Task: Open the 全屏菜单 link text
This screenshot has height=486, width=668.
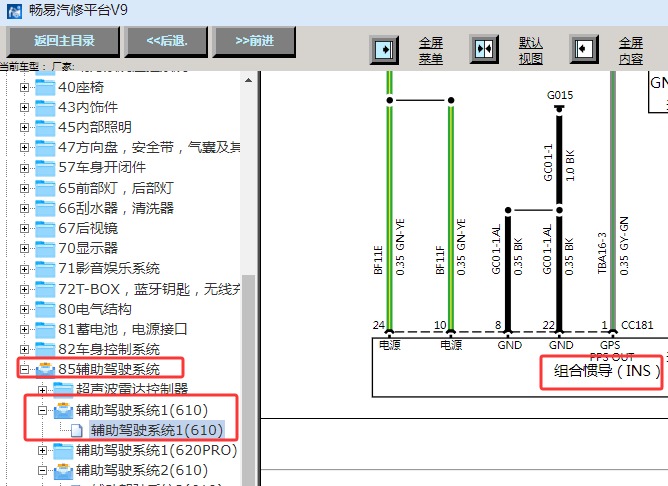Action: [431, 50]
